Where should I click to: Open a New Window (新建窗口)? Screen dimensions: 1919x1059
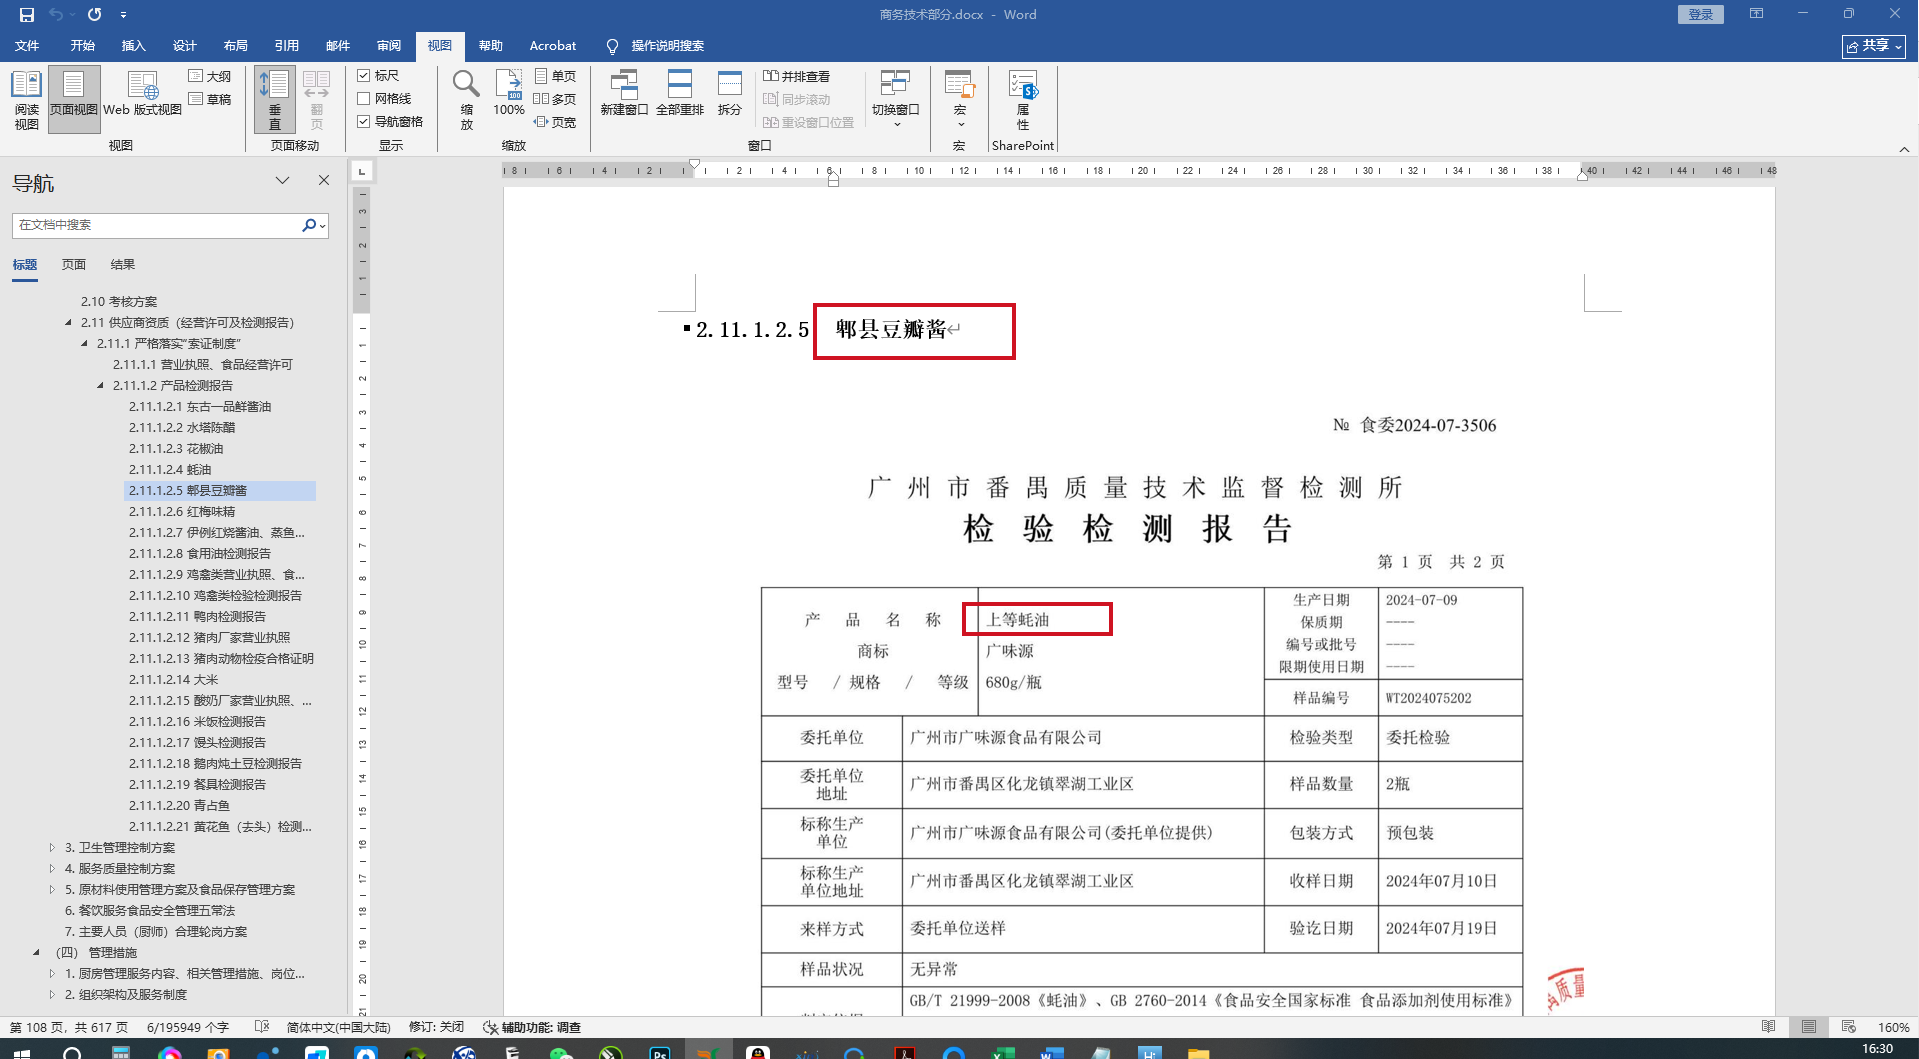coord(624,93)
